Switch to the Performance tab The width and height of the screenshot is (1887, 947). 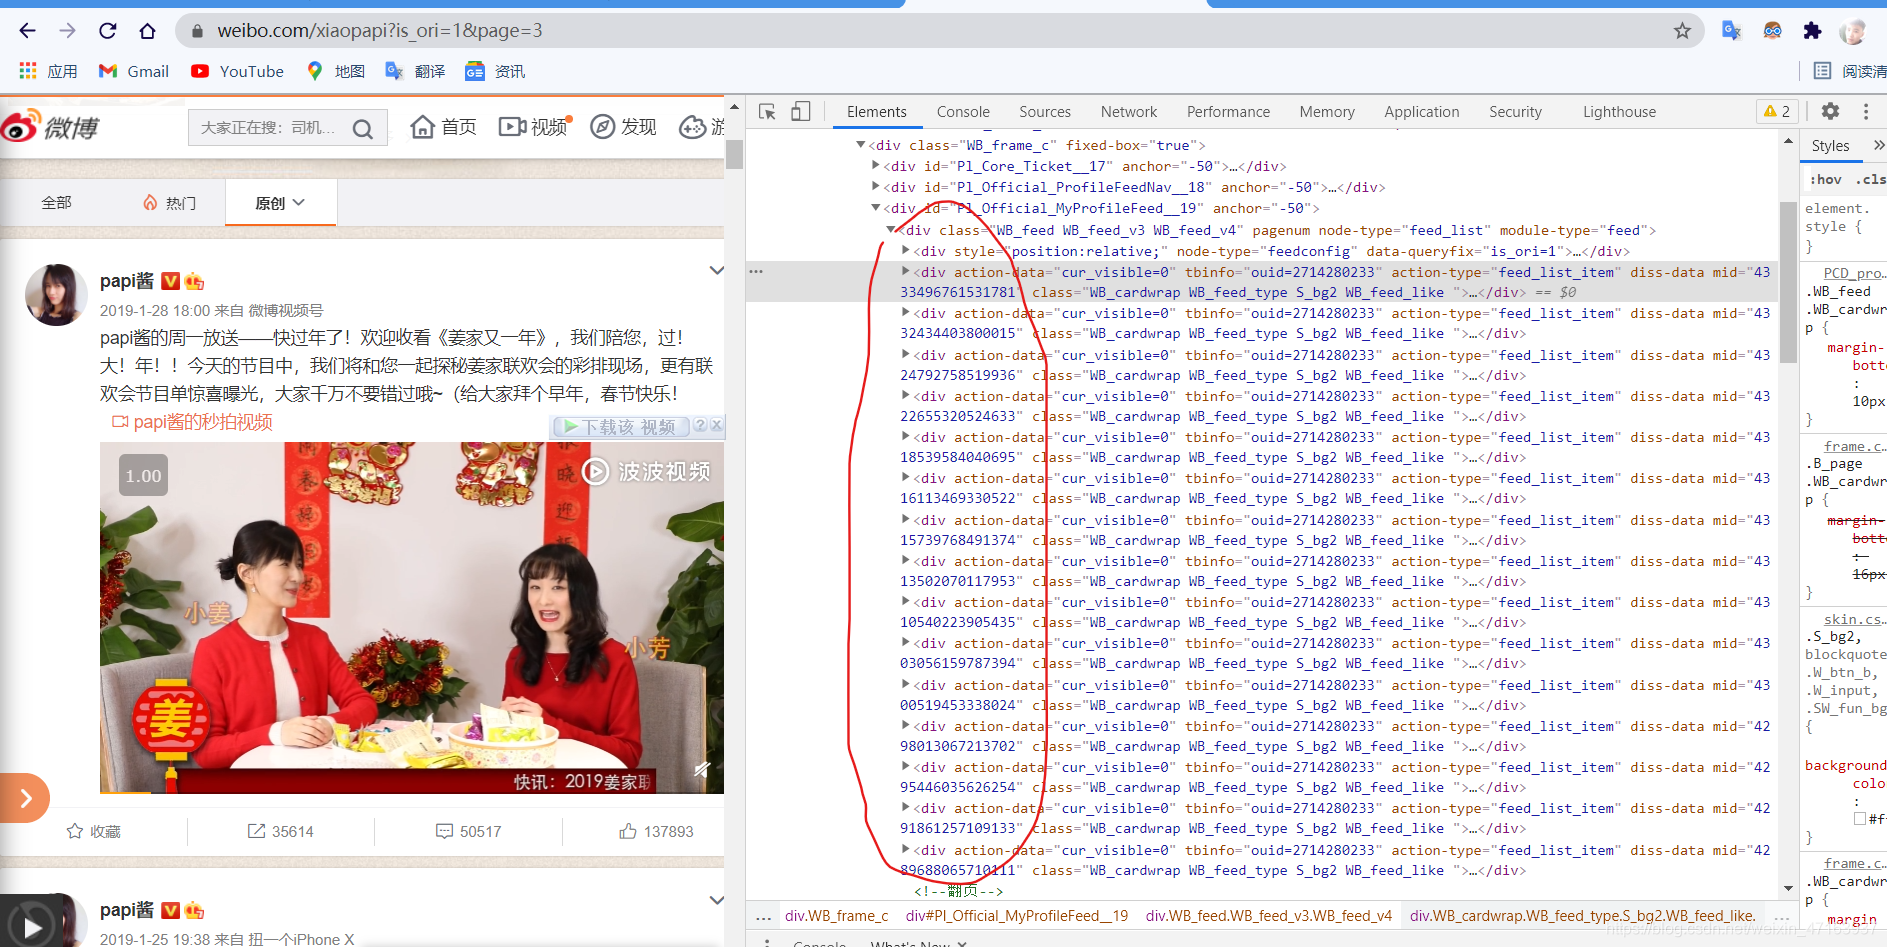coord(1228,112)
